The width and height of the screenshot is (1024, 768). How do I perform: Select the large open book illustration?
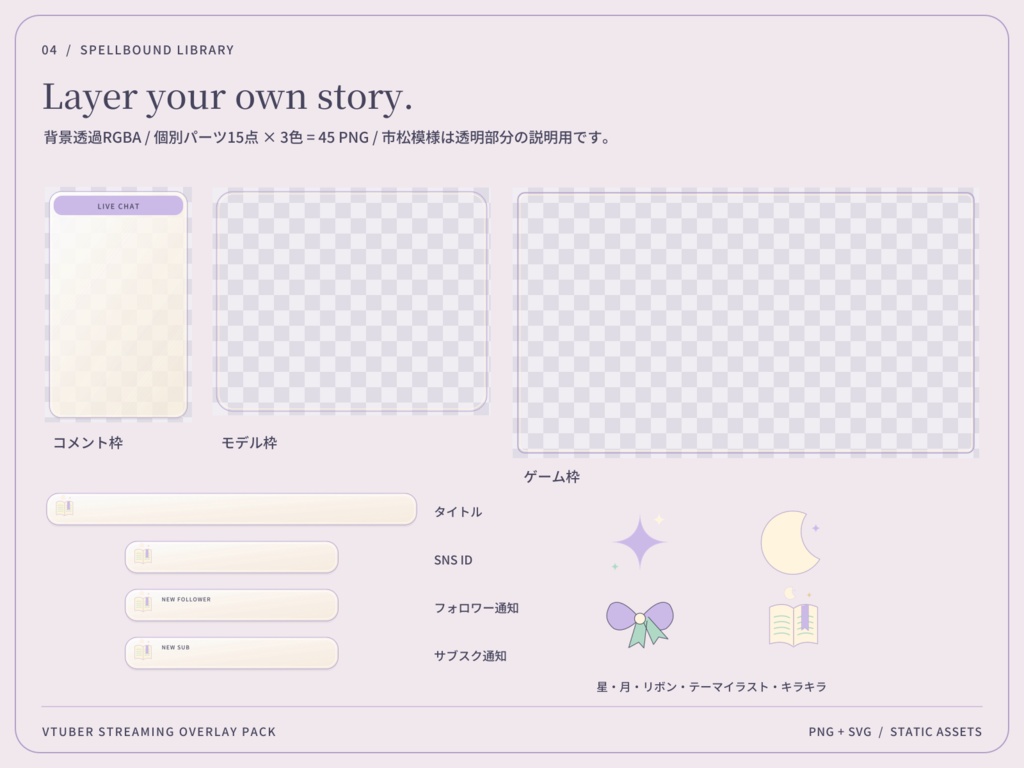793,618
